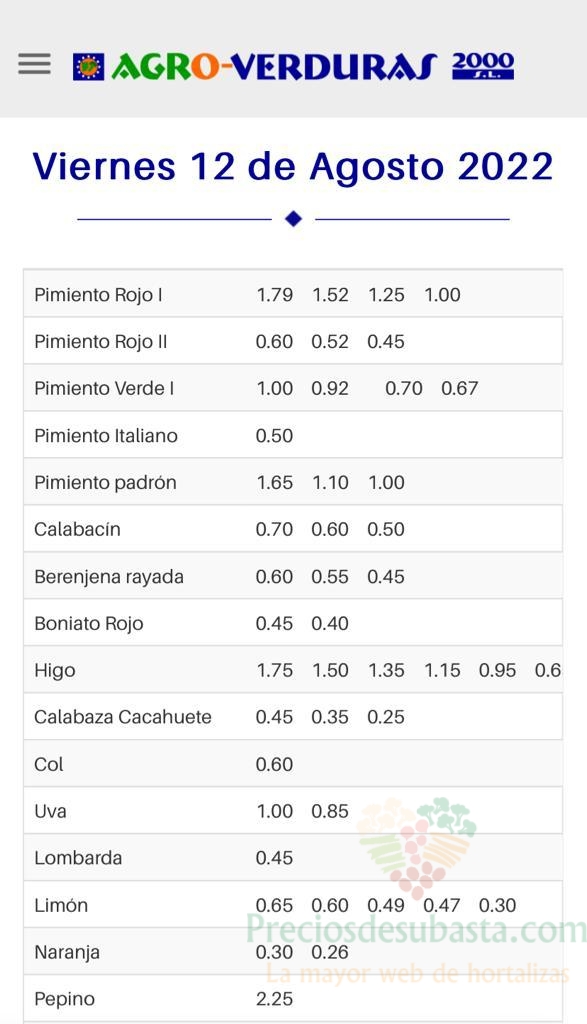
Task: Click the Lombarda price 0.45
Action: pyautogui.click(x=274, y=858)
